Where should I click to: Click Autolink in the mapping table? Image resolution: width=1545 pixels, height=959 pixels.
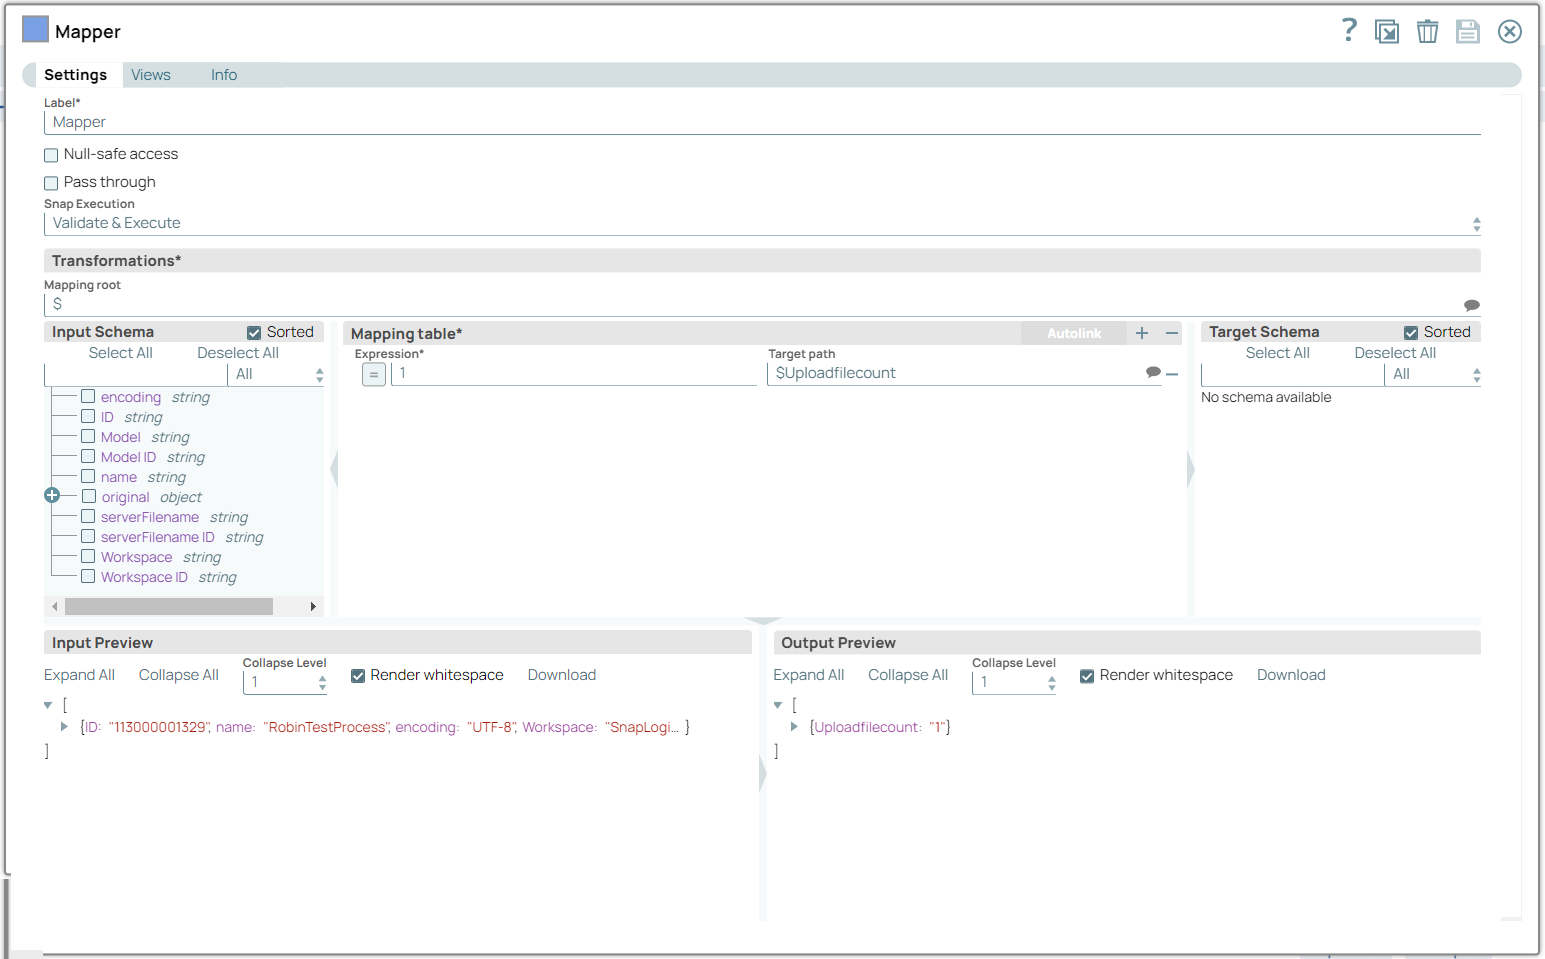click(x=1073, y=333)
